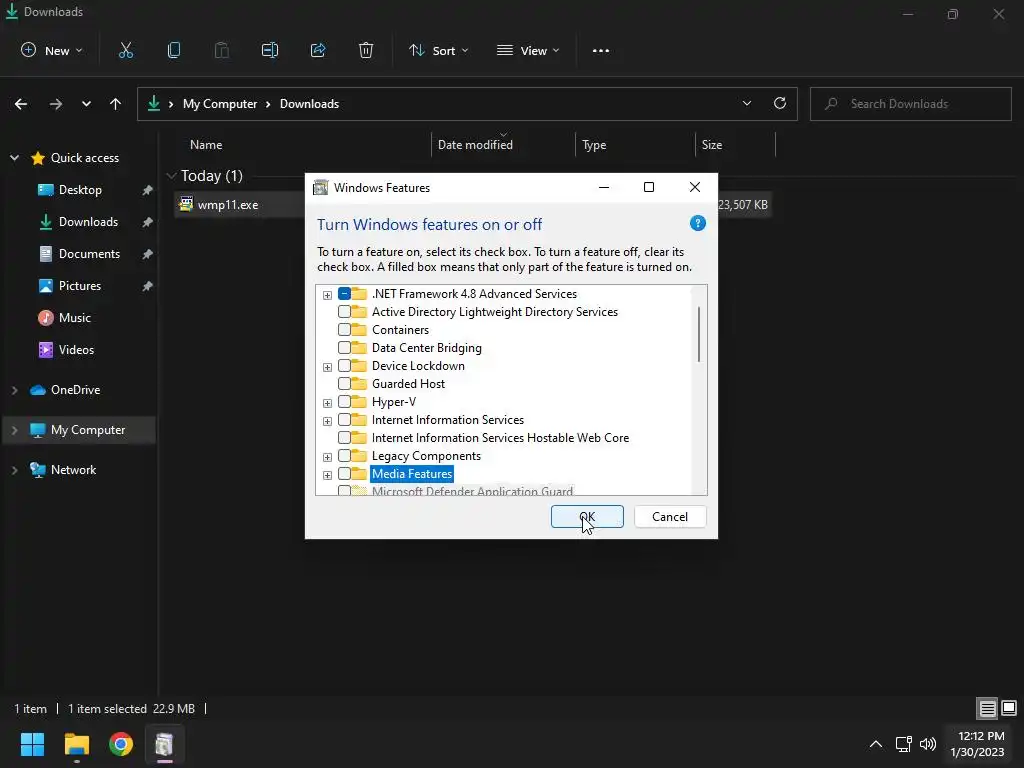Click the Cut scissors icon in toolbar
Viewport: 1024px width, 768px height.
tap(126, 50)
